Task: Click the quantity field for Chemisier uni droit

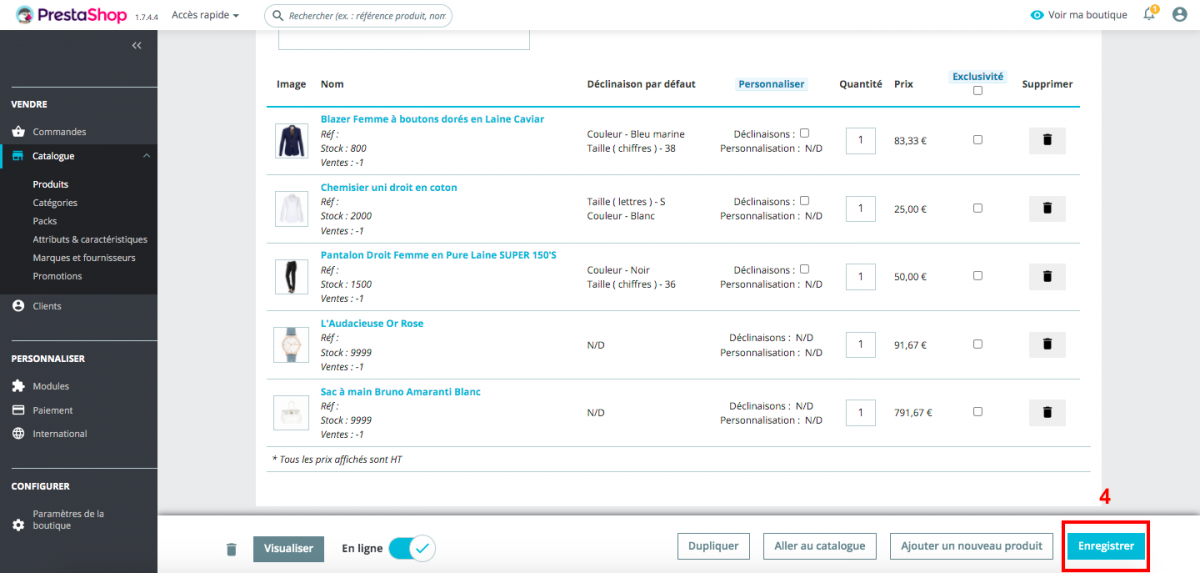Action: (860, 208)
